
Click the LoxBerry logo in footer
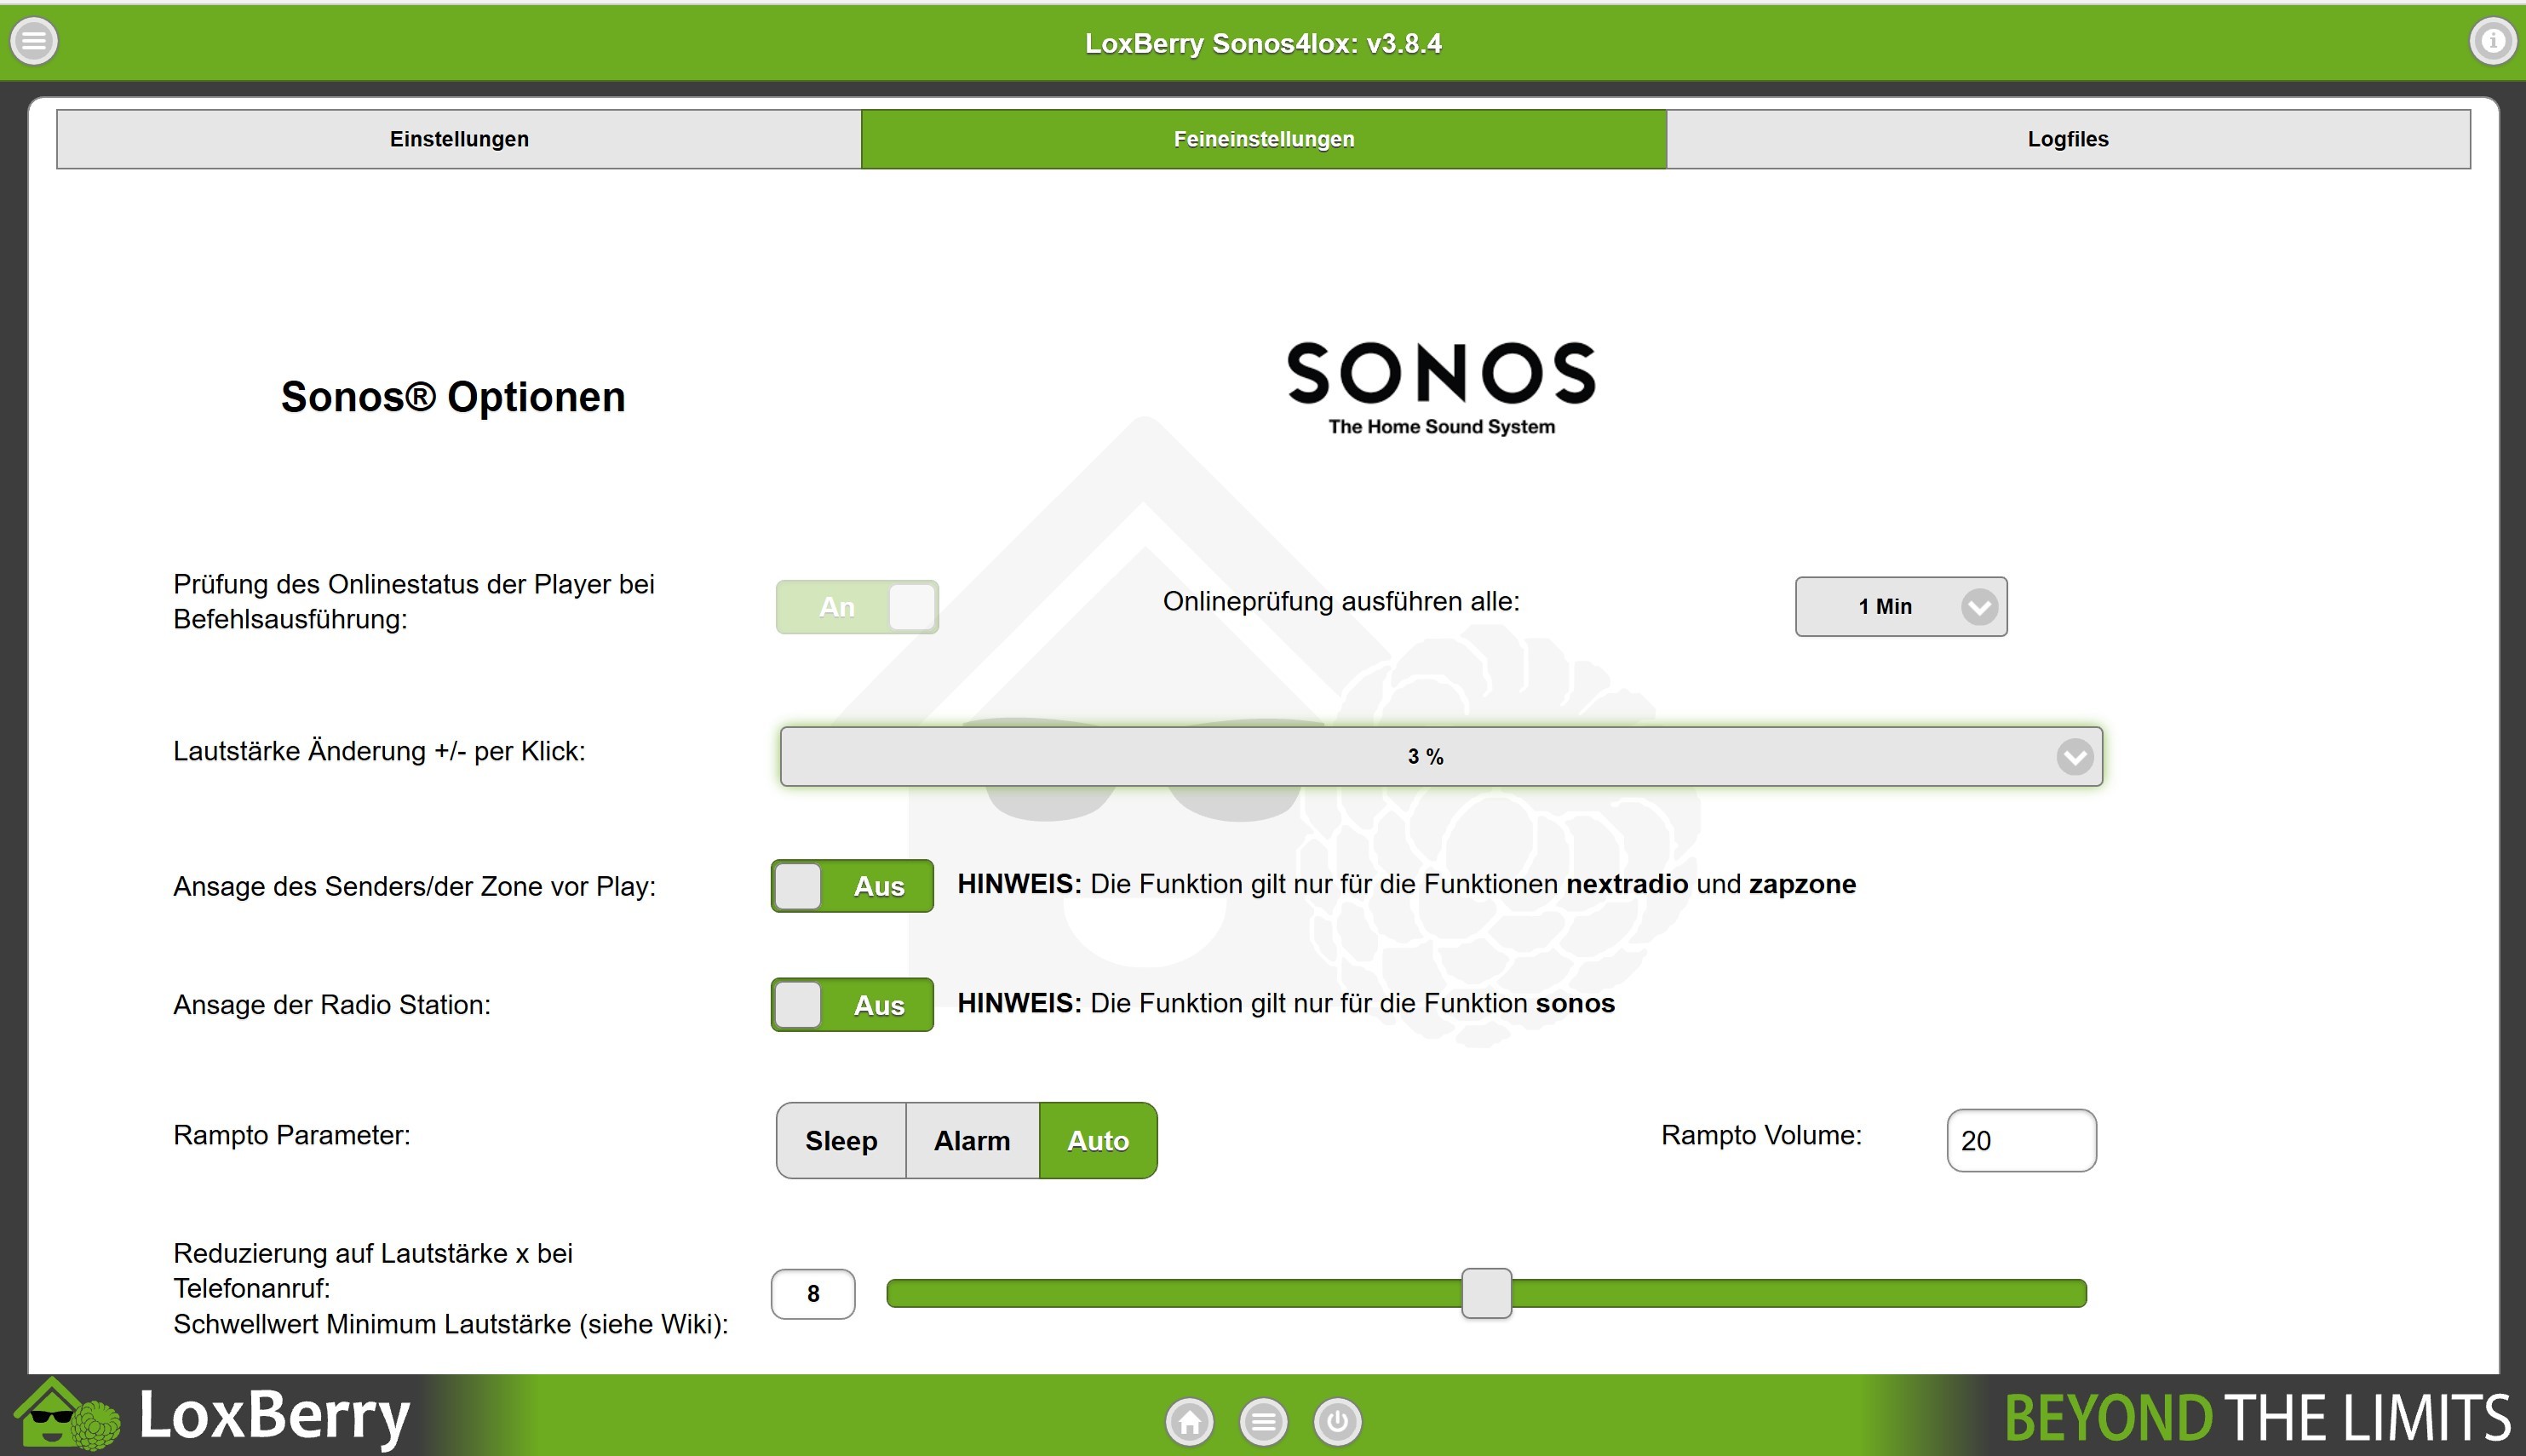(x=215, y=1417)
